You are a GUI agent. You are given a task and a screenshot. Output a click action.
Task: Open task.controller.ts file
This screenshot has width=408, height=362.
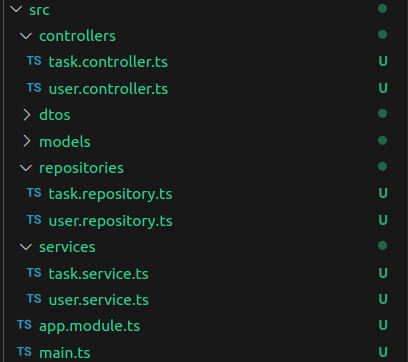(x=108, y=62)
